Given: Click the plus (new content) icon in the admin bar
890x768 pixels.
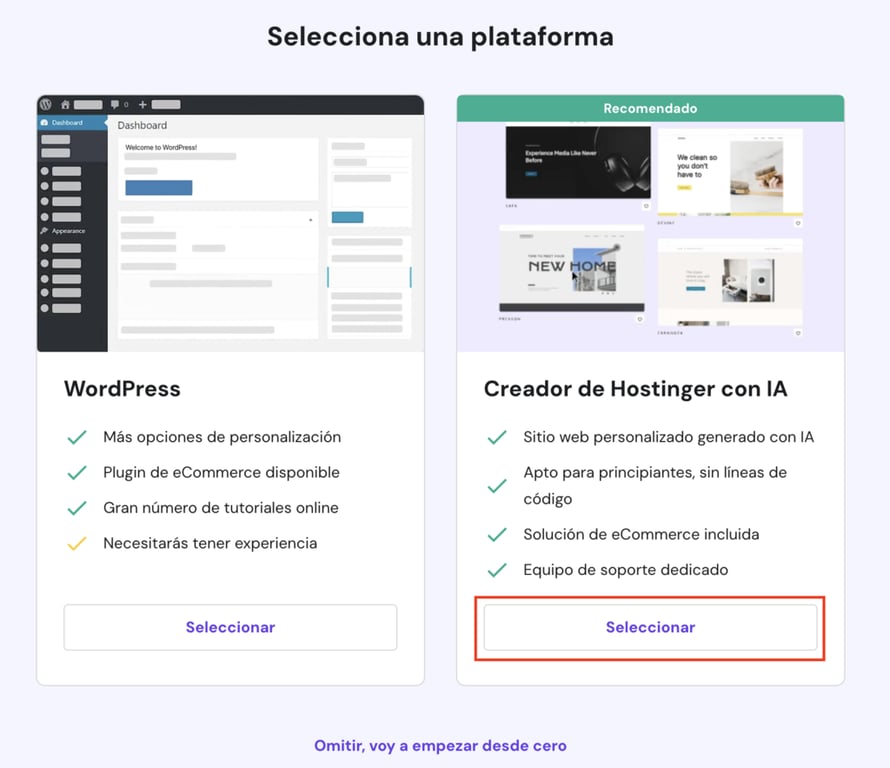Looking at the screenshot, I should pyautogui.click(x=141, y=104).
